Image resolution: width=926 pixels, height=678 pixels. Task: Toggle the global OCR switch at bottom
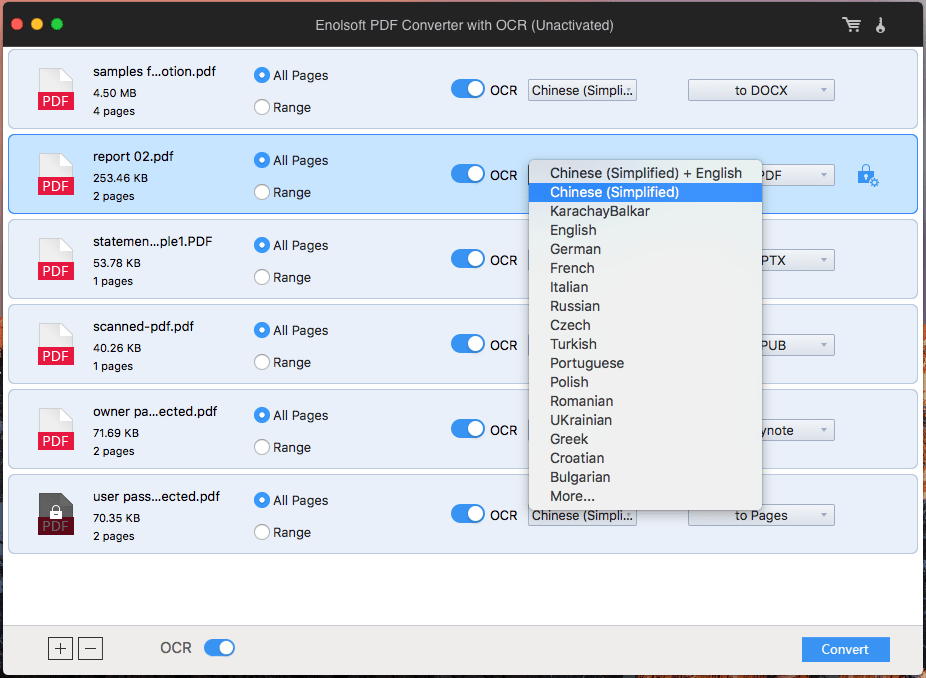click(219, 648)
